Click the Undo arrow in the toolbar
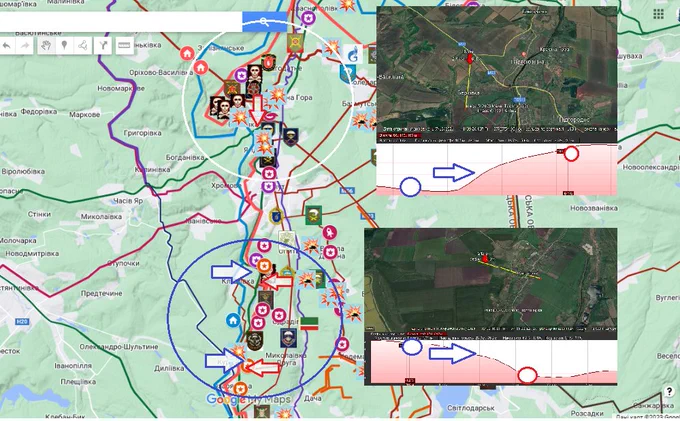The height and width of the screenshot is (421, 680). (x=7, y=46)
